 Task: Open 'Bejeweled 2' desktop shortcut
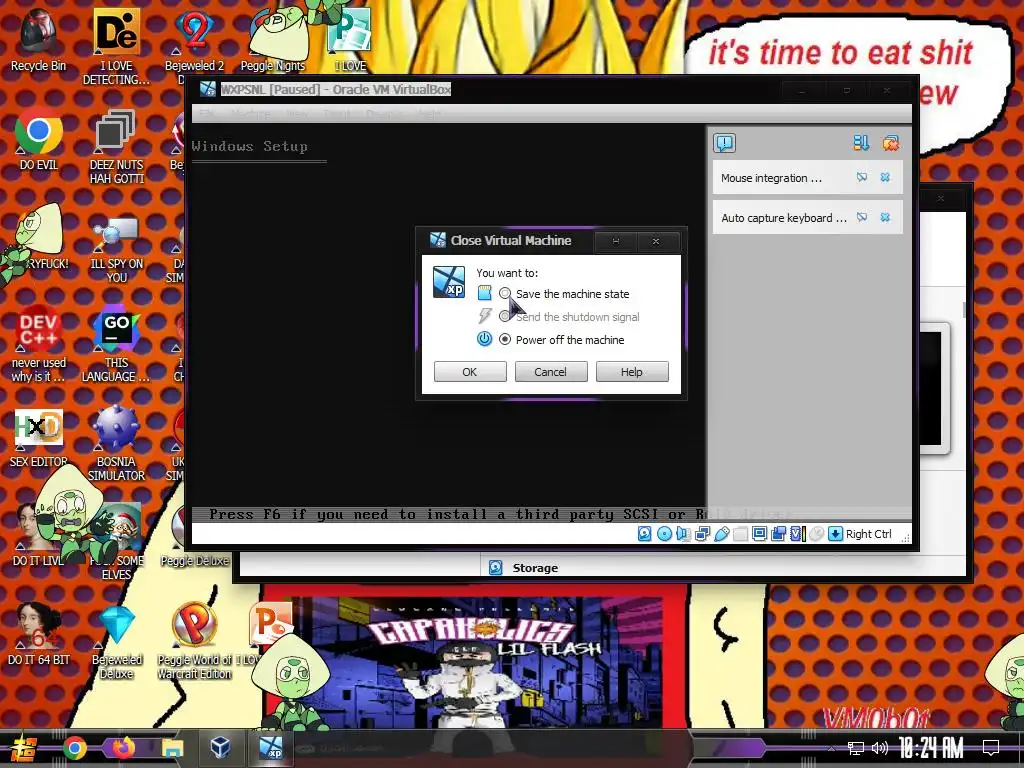[x=195, y=40]
